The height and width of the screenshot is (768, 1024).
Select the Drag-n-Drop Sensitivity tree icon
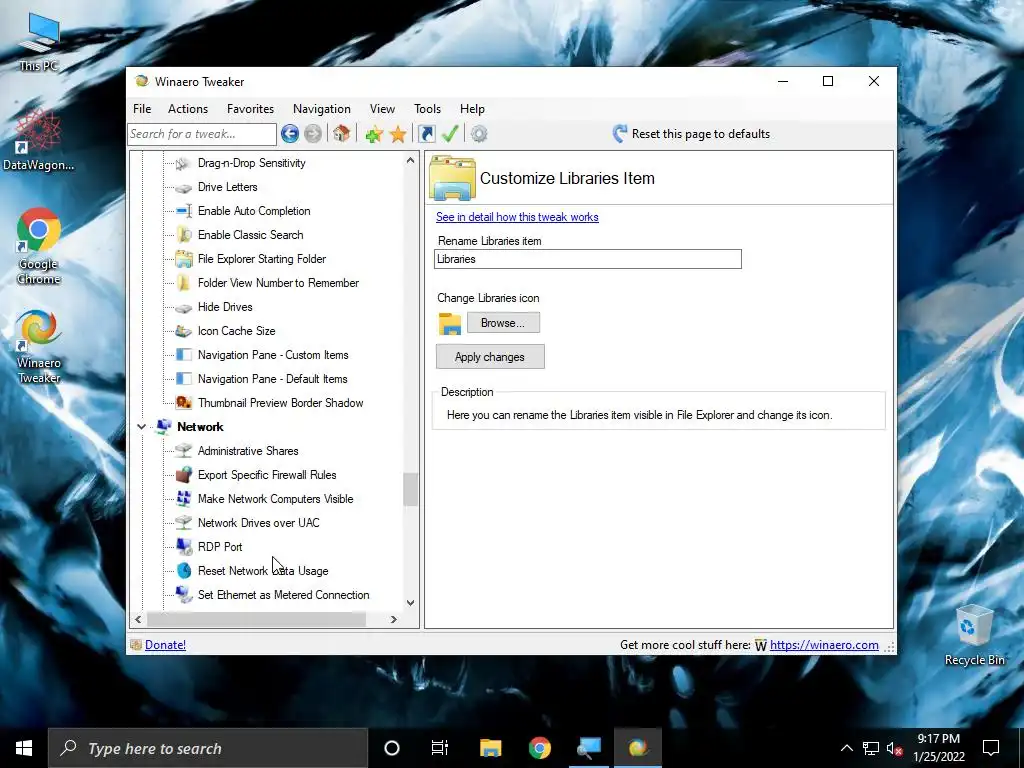(184, 163)
